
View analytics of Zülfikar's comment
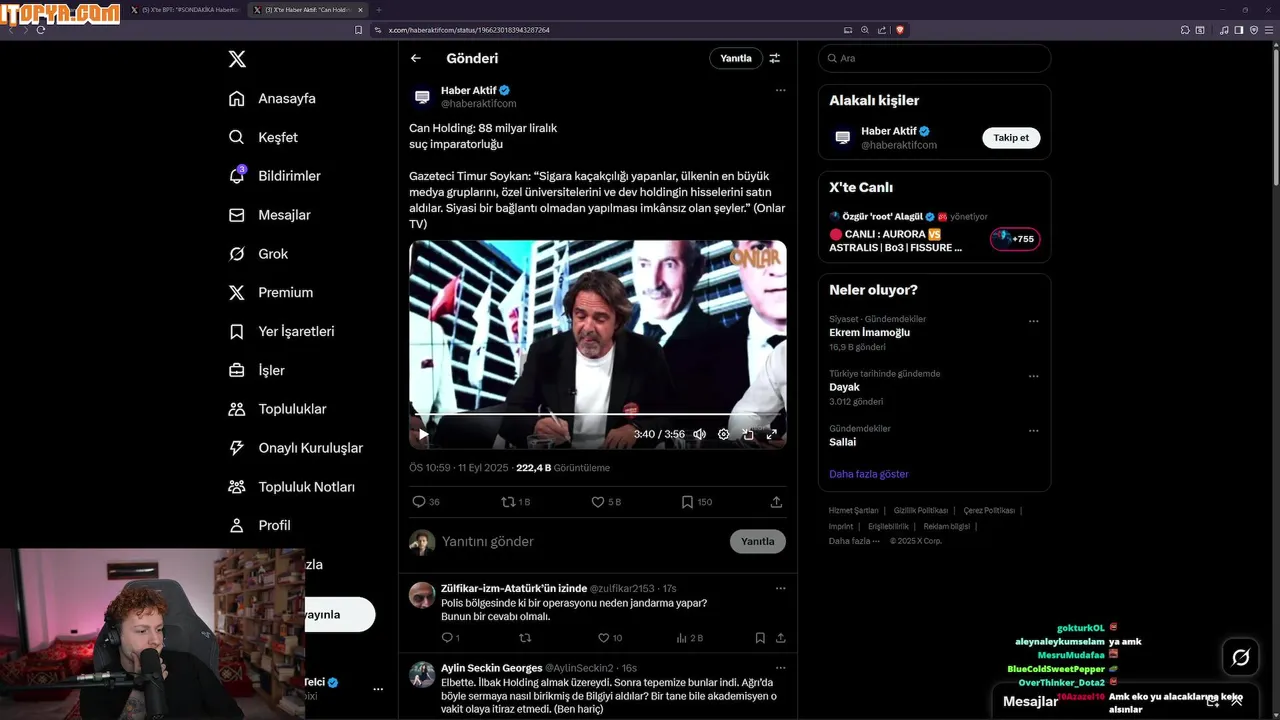689,638
